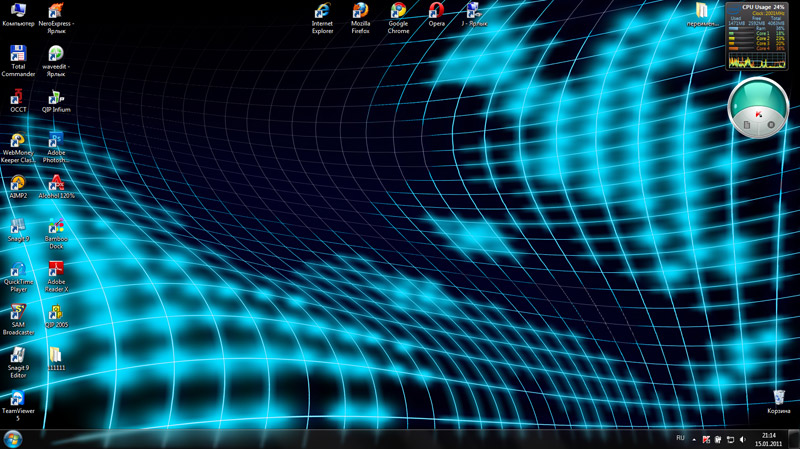Click the AIMP2 player icon
800x449 pixels.
(18, 184)
